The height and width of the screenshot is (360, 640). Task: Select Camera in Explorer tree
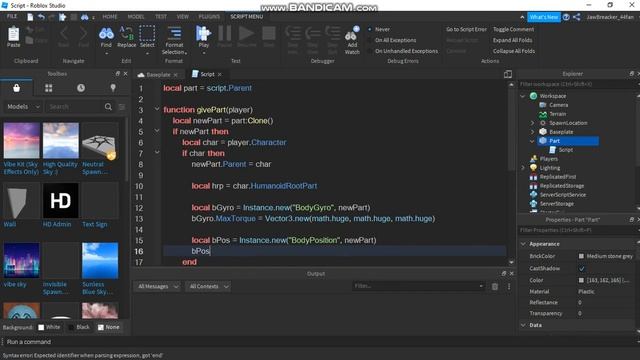point(558,105)
